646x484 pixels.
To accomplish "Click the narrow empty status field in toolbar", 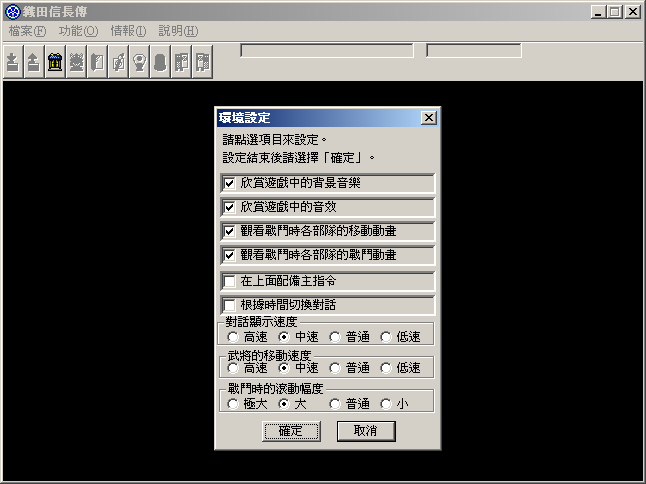I will (474, 51).
